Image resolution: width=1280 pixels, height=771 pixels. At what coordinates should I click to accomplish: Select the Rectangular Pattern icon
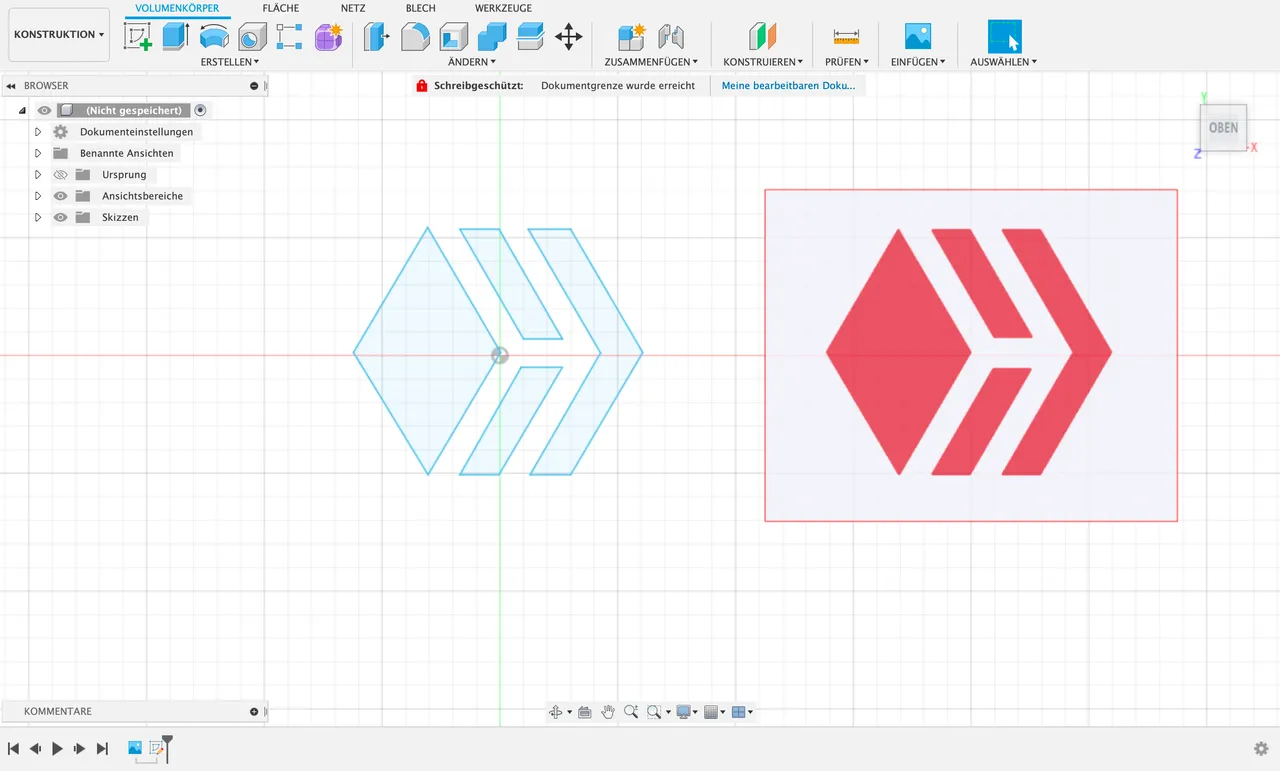coord(290,37)
